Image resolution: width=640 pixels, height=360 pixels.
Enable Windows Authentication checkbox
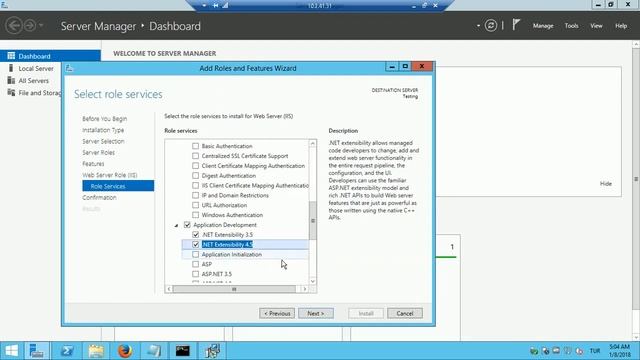pos(196,215)
